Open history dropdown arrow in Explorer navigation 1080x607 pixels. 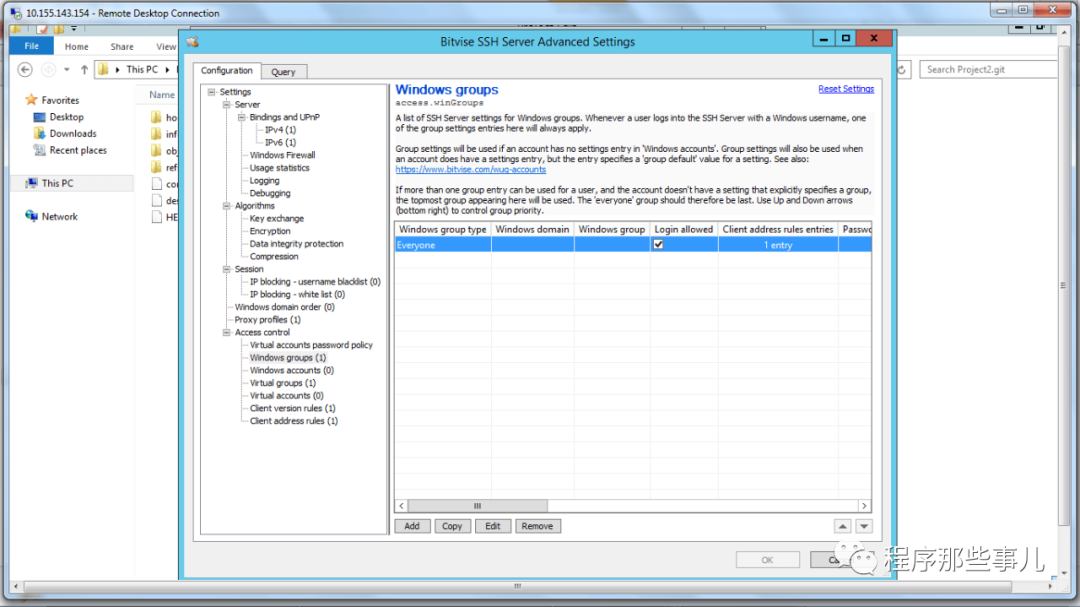tap(67, 70)
